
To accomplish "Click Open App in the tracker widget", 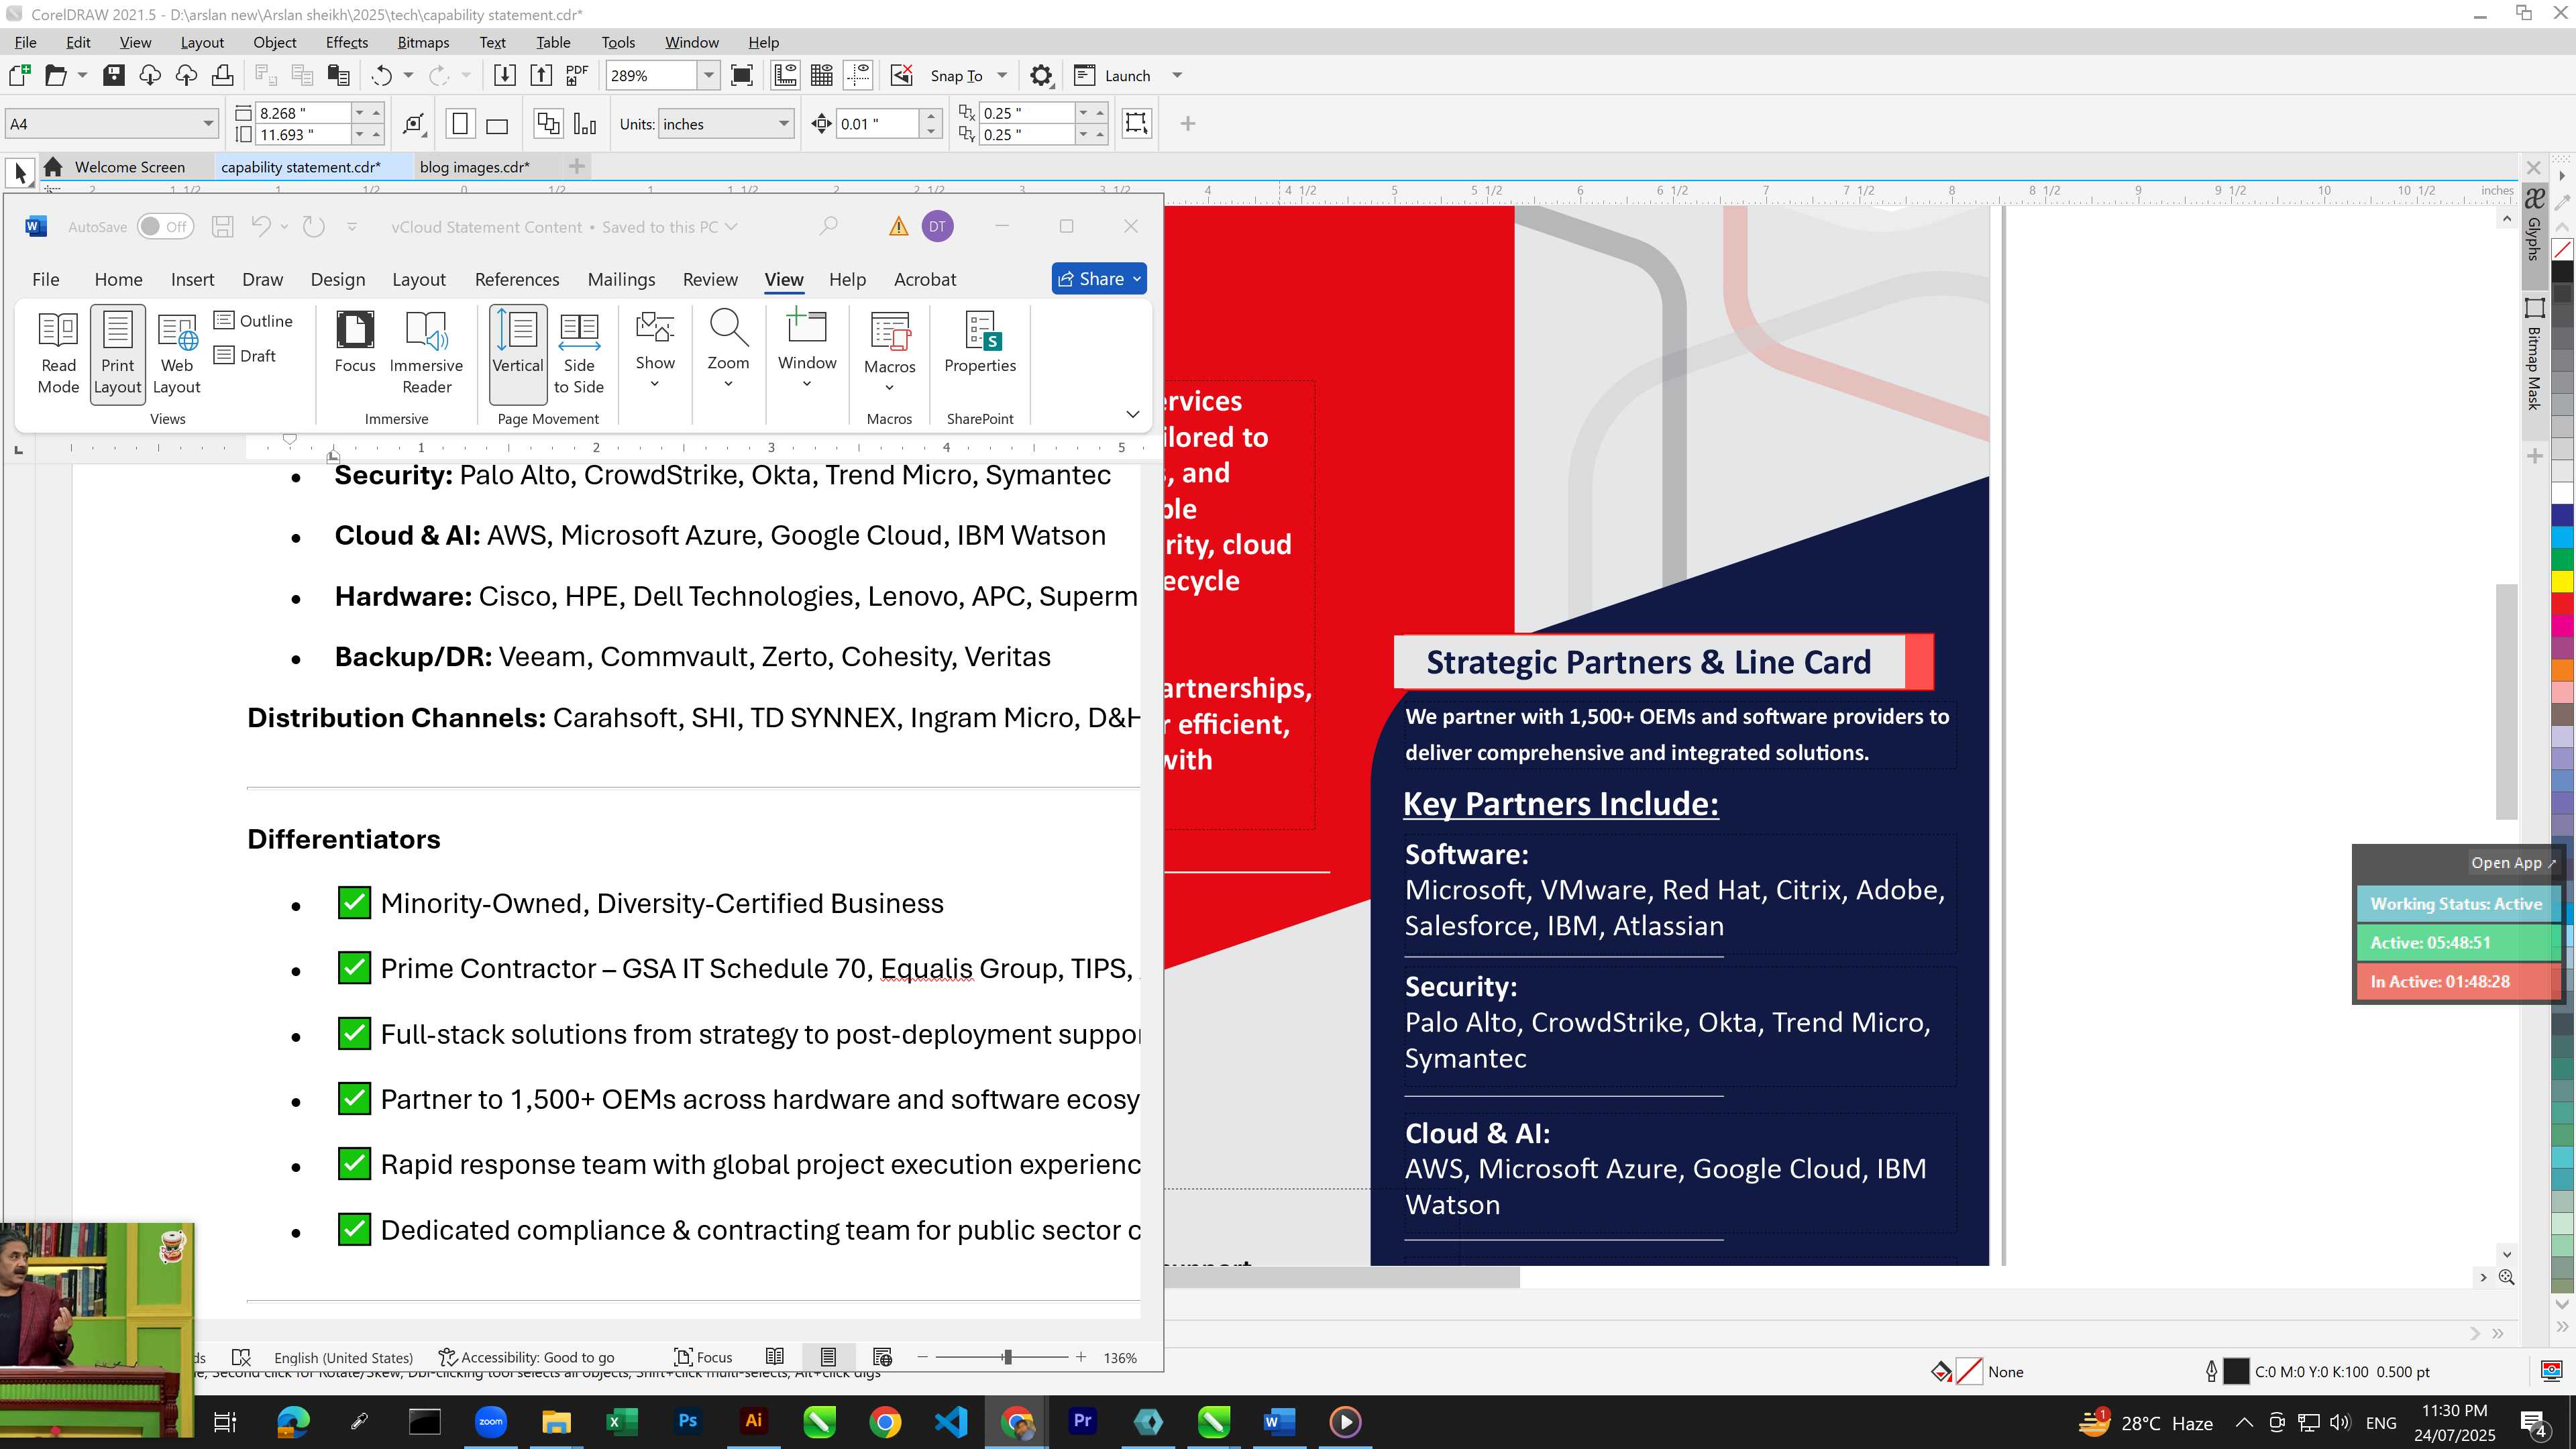I will 2512,863.
